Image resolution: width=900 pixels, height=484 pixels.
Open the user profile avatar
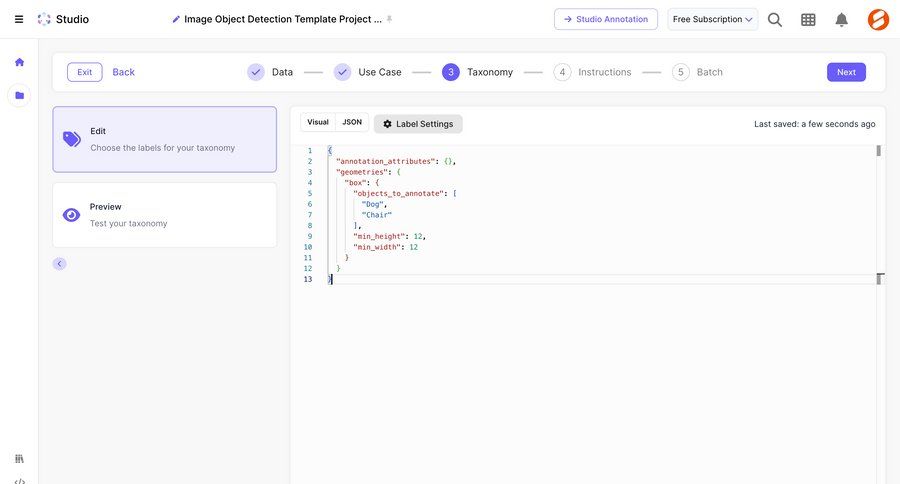[877, 19]
